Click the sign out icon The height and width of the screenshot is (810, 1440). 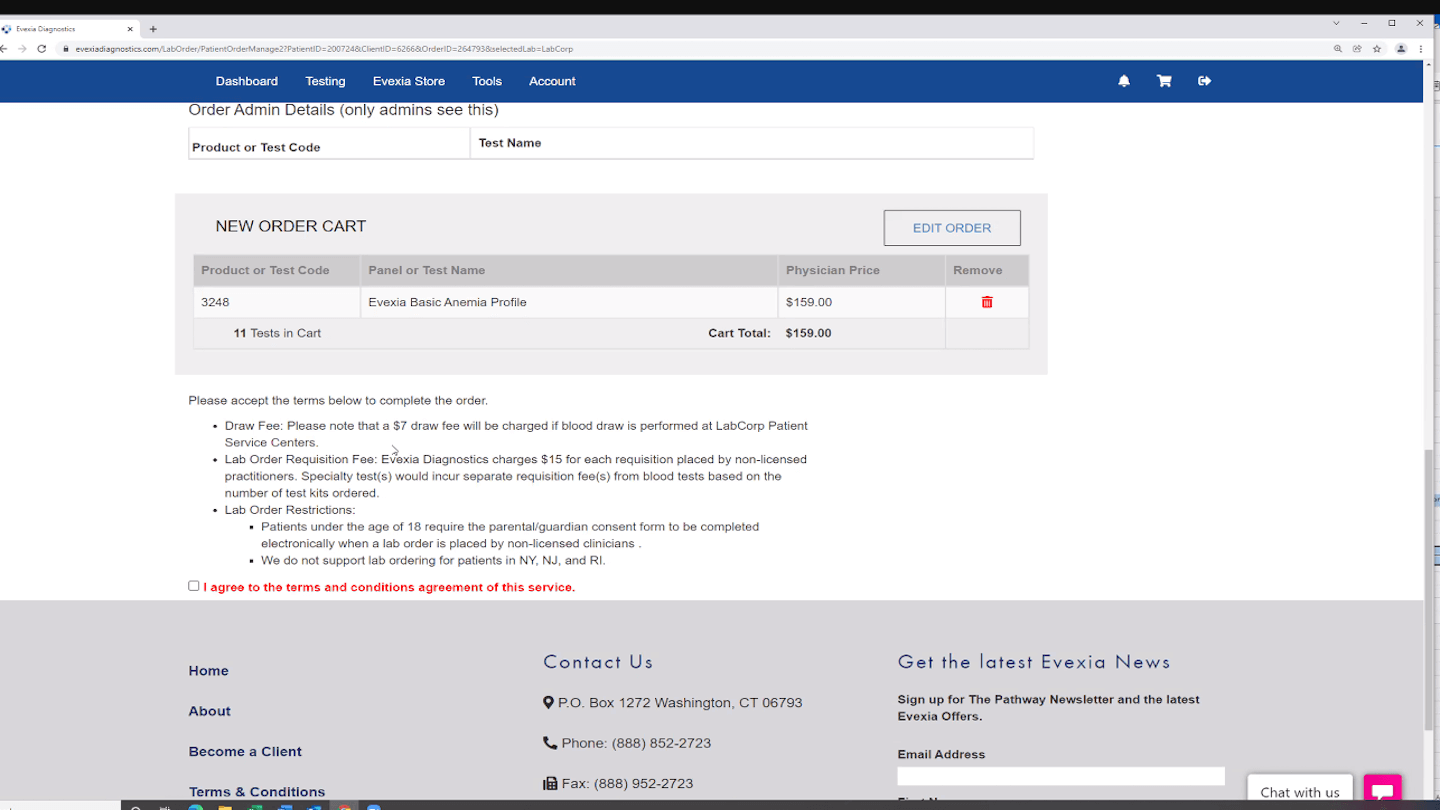pos(1204,81)
